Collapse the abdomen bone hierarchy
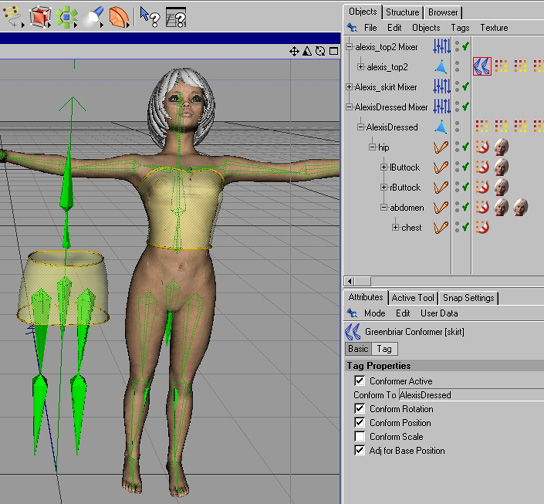Viewport: 544px width, 504px height. [383, 207]
